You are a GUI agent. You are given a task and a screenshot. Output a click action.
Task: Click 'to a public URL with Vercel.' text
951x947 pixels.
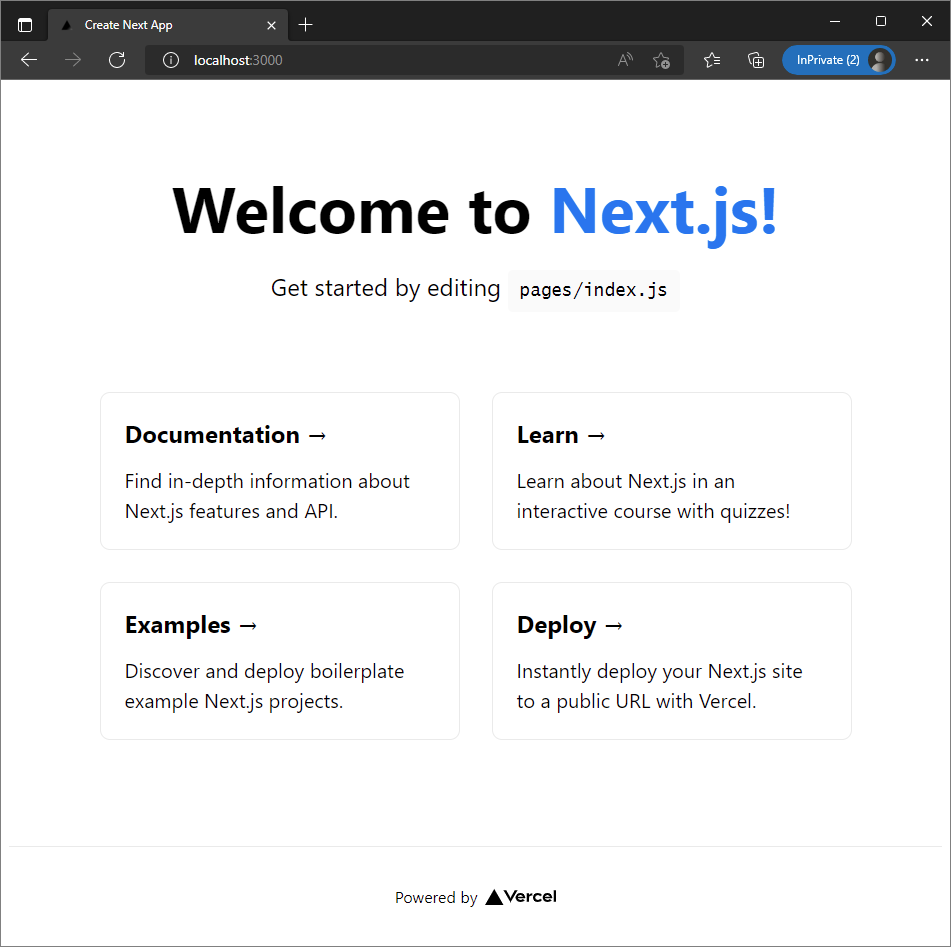click(x=636, y=701)
